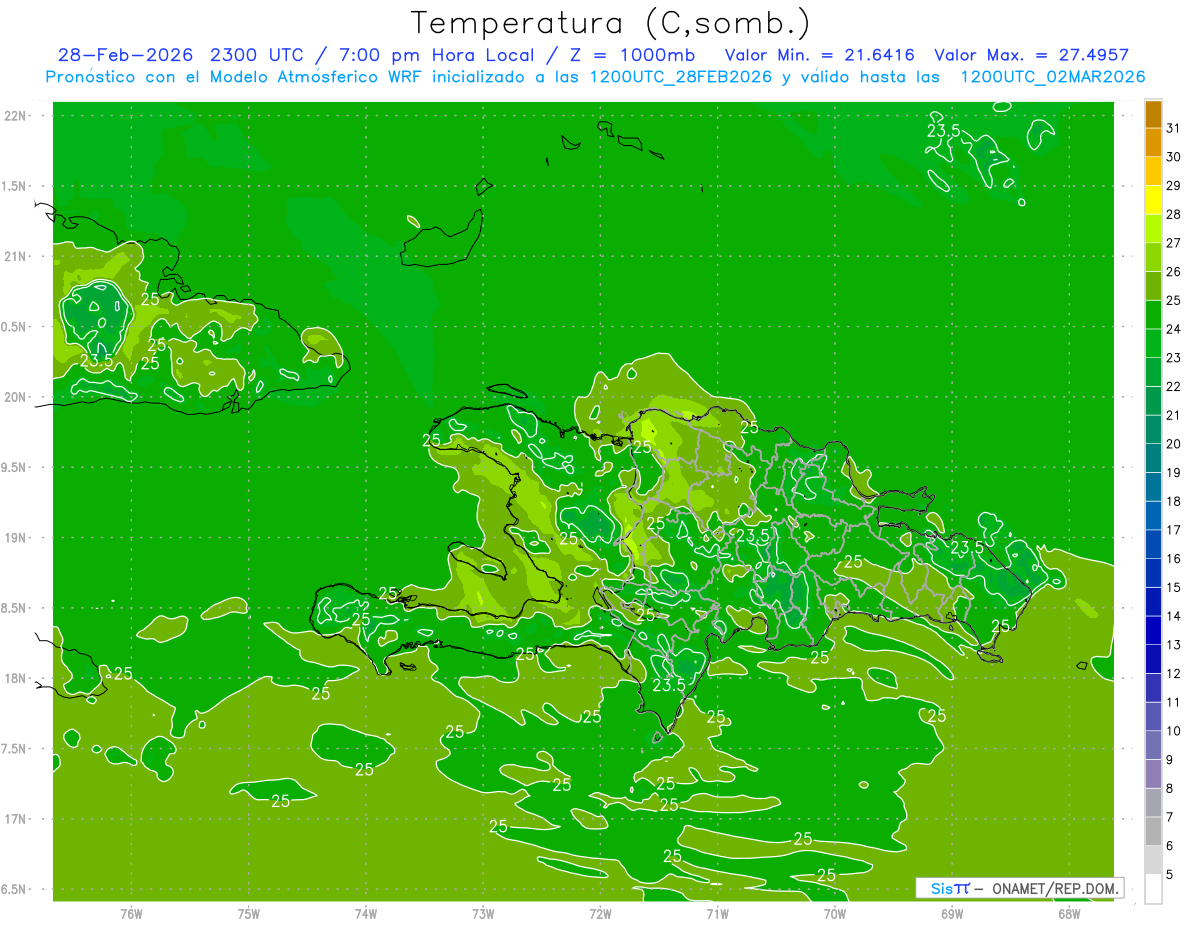This screenshot has height=927, width=1200.
Task: Click the "18N" latitude axis label
Action: (x=17, y=678)
